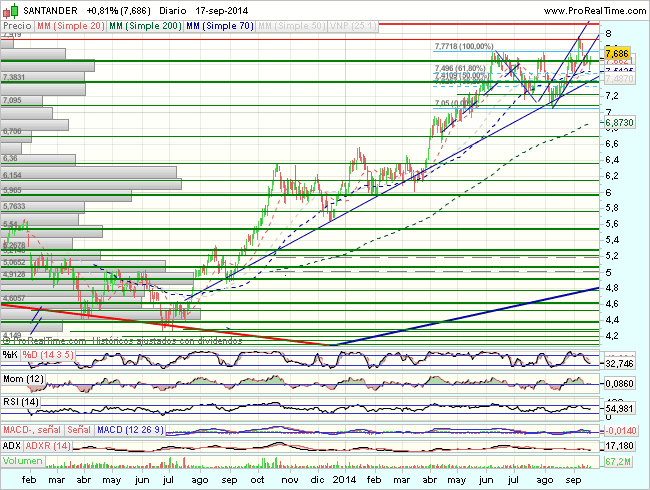
Task: Select the RSI (14) indicator label
Action: 21,402
